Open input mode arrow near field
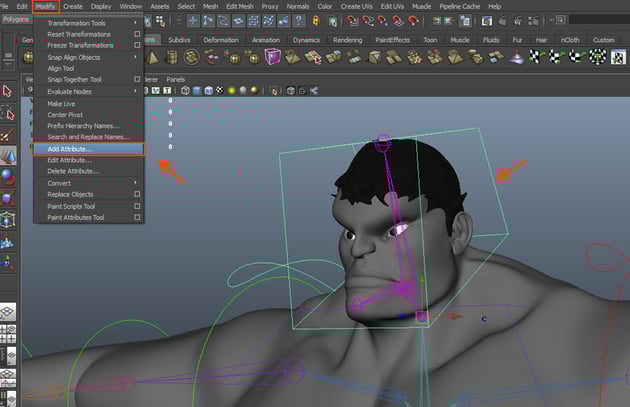Image resolution: width=630 pixels, height=407 pixels. 552,20
